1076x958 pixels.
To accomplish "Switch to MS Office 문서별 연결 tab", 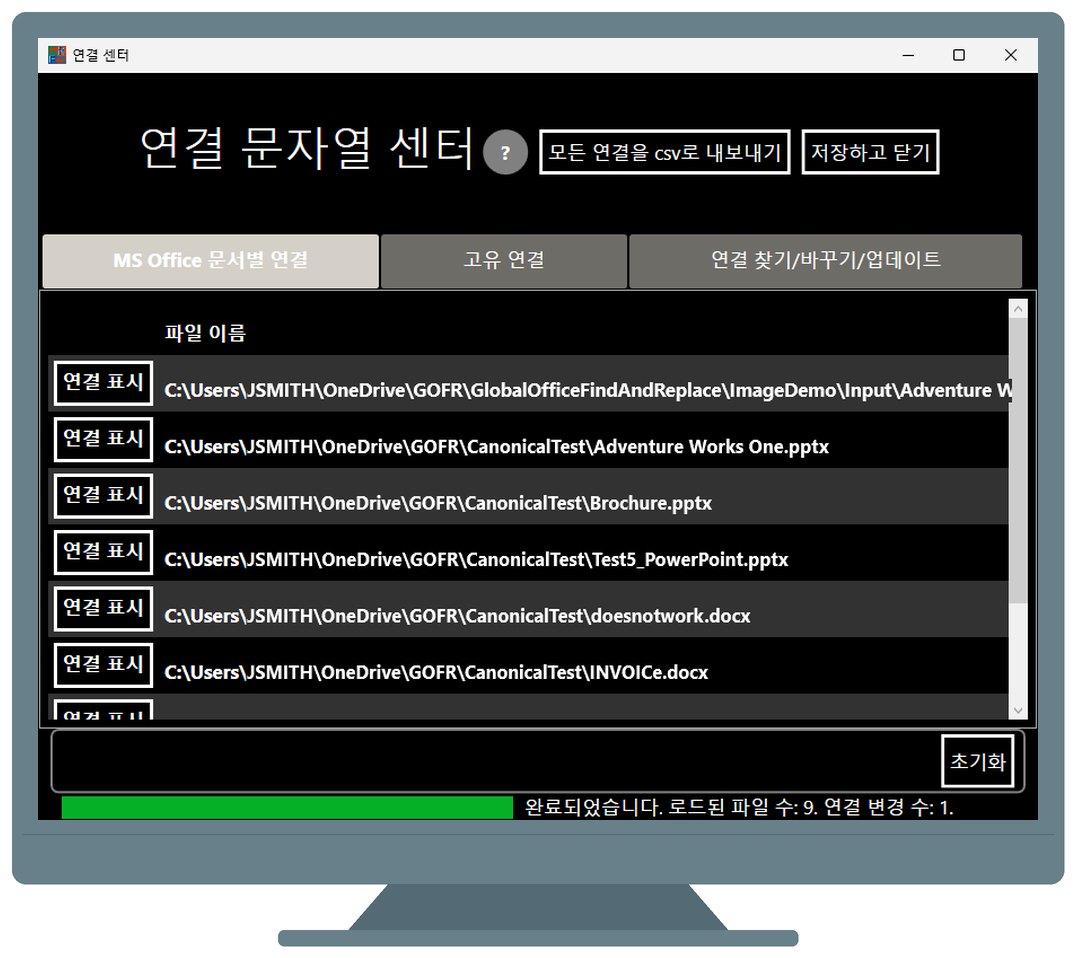I will [x=211, y=261].
